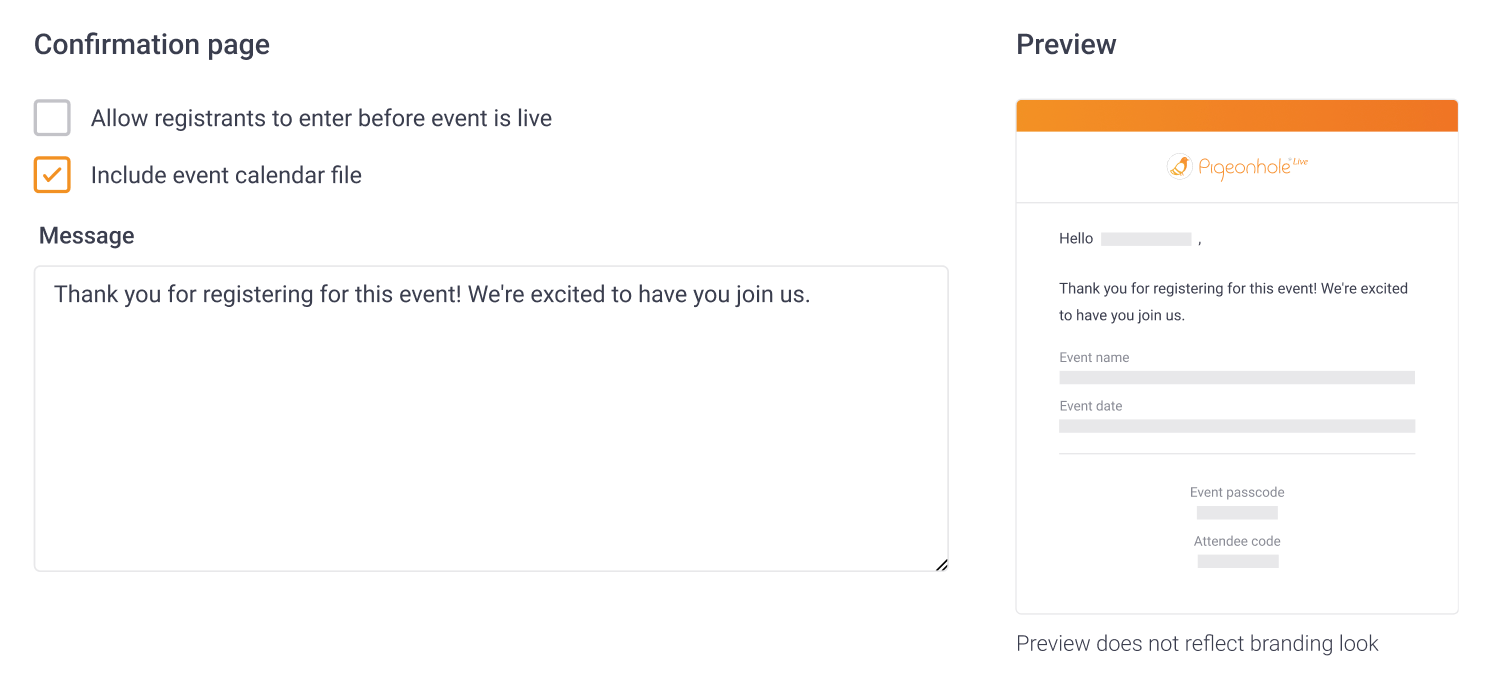Click the Event passcode placeholder box
The height and width of the screenshot is (682, 1504).
point(1237,513)
